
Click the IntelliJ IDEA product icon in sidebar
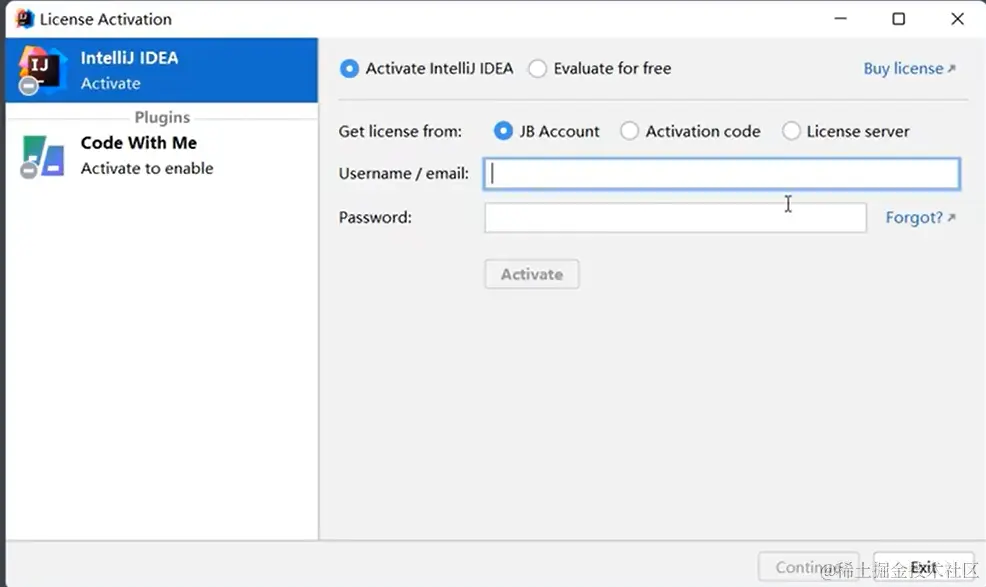coord(43,67)
